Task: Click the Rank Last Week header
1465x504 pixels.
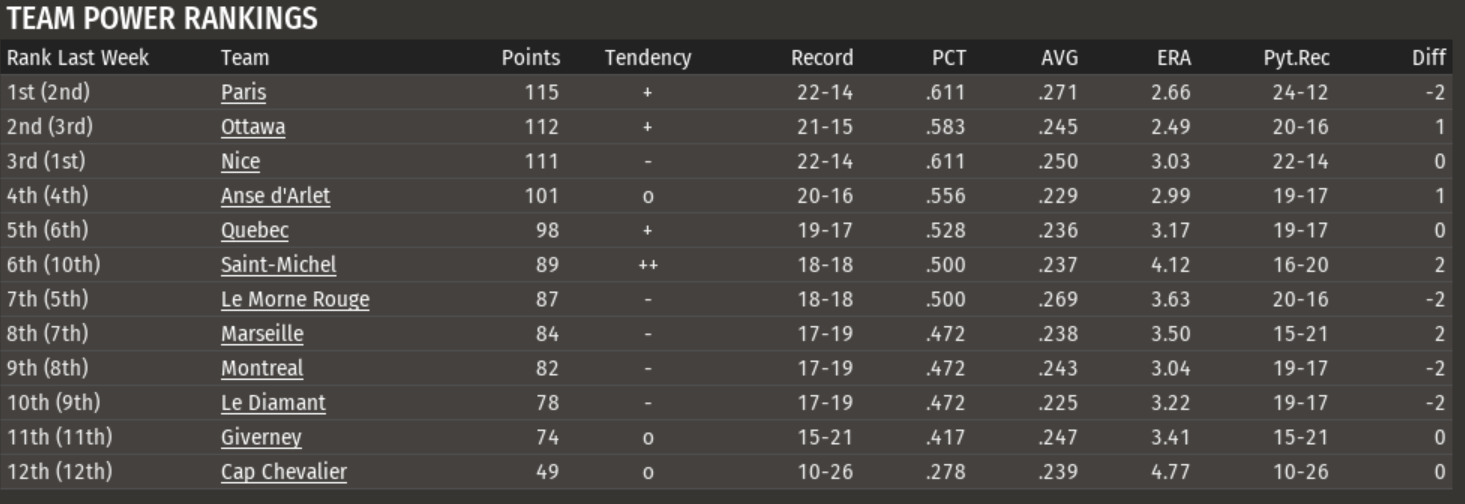Action: (77, 58)
